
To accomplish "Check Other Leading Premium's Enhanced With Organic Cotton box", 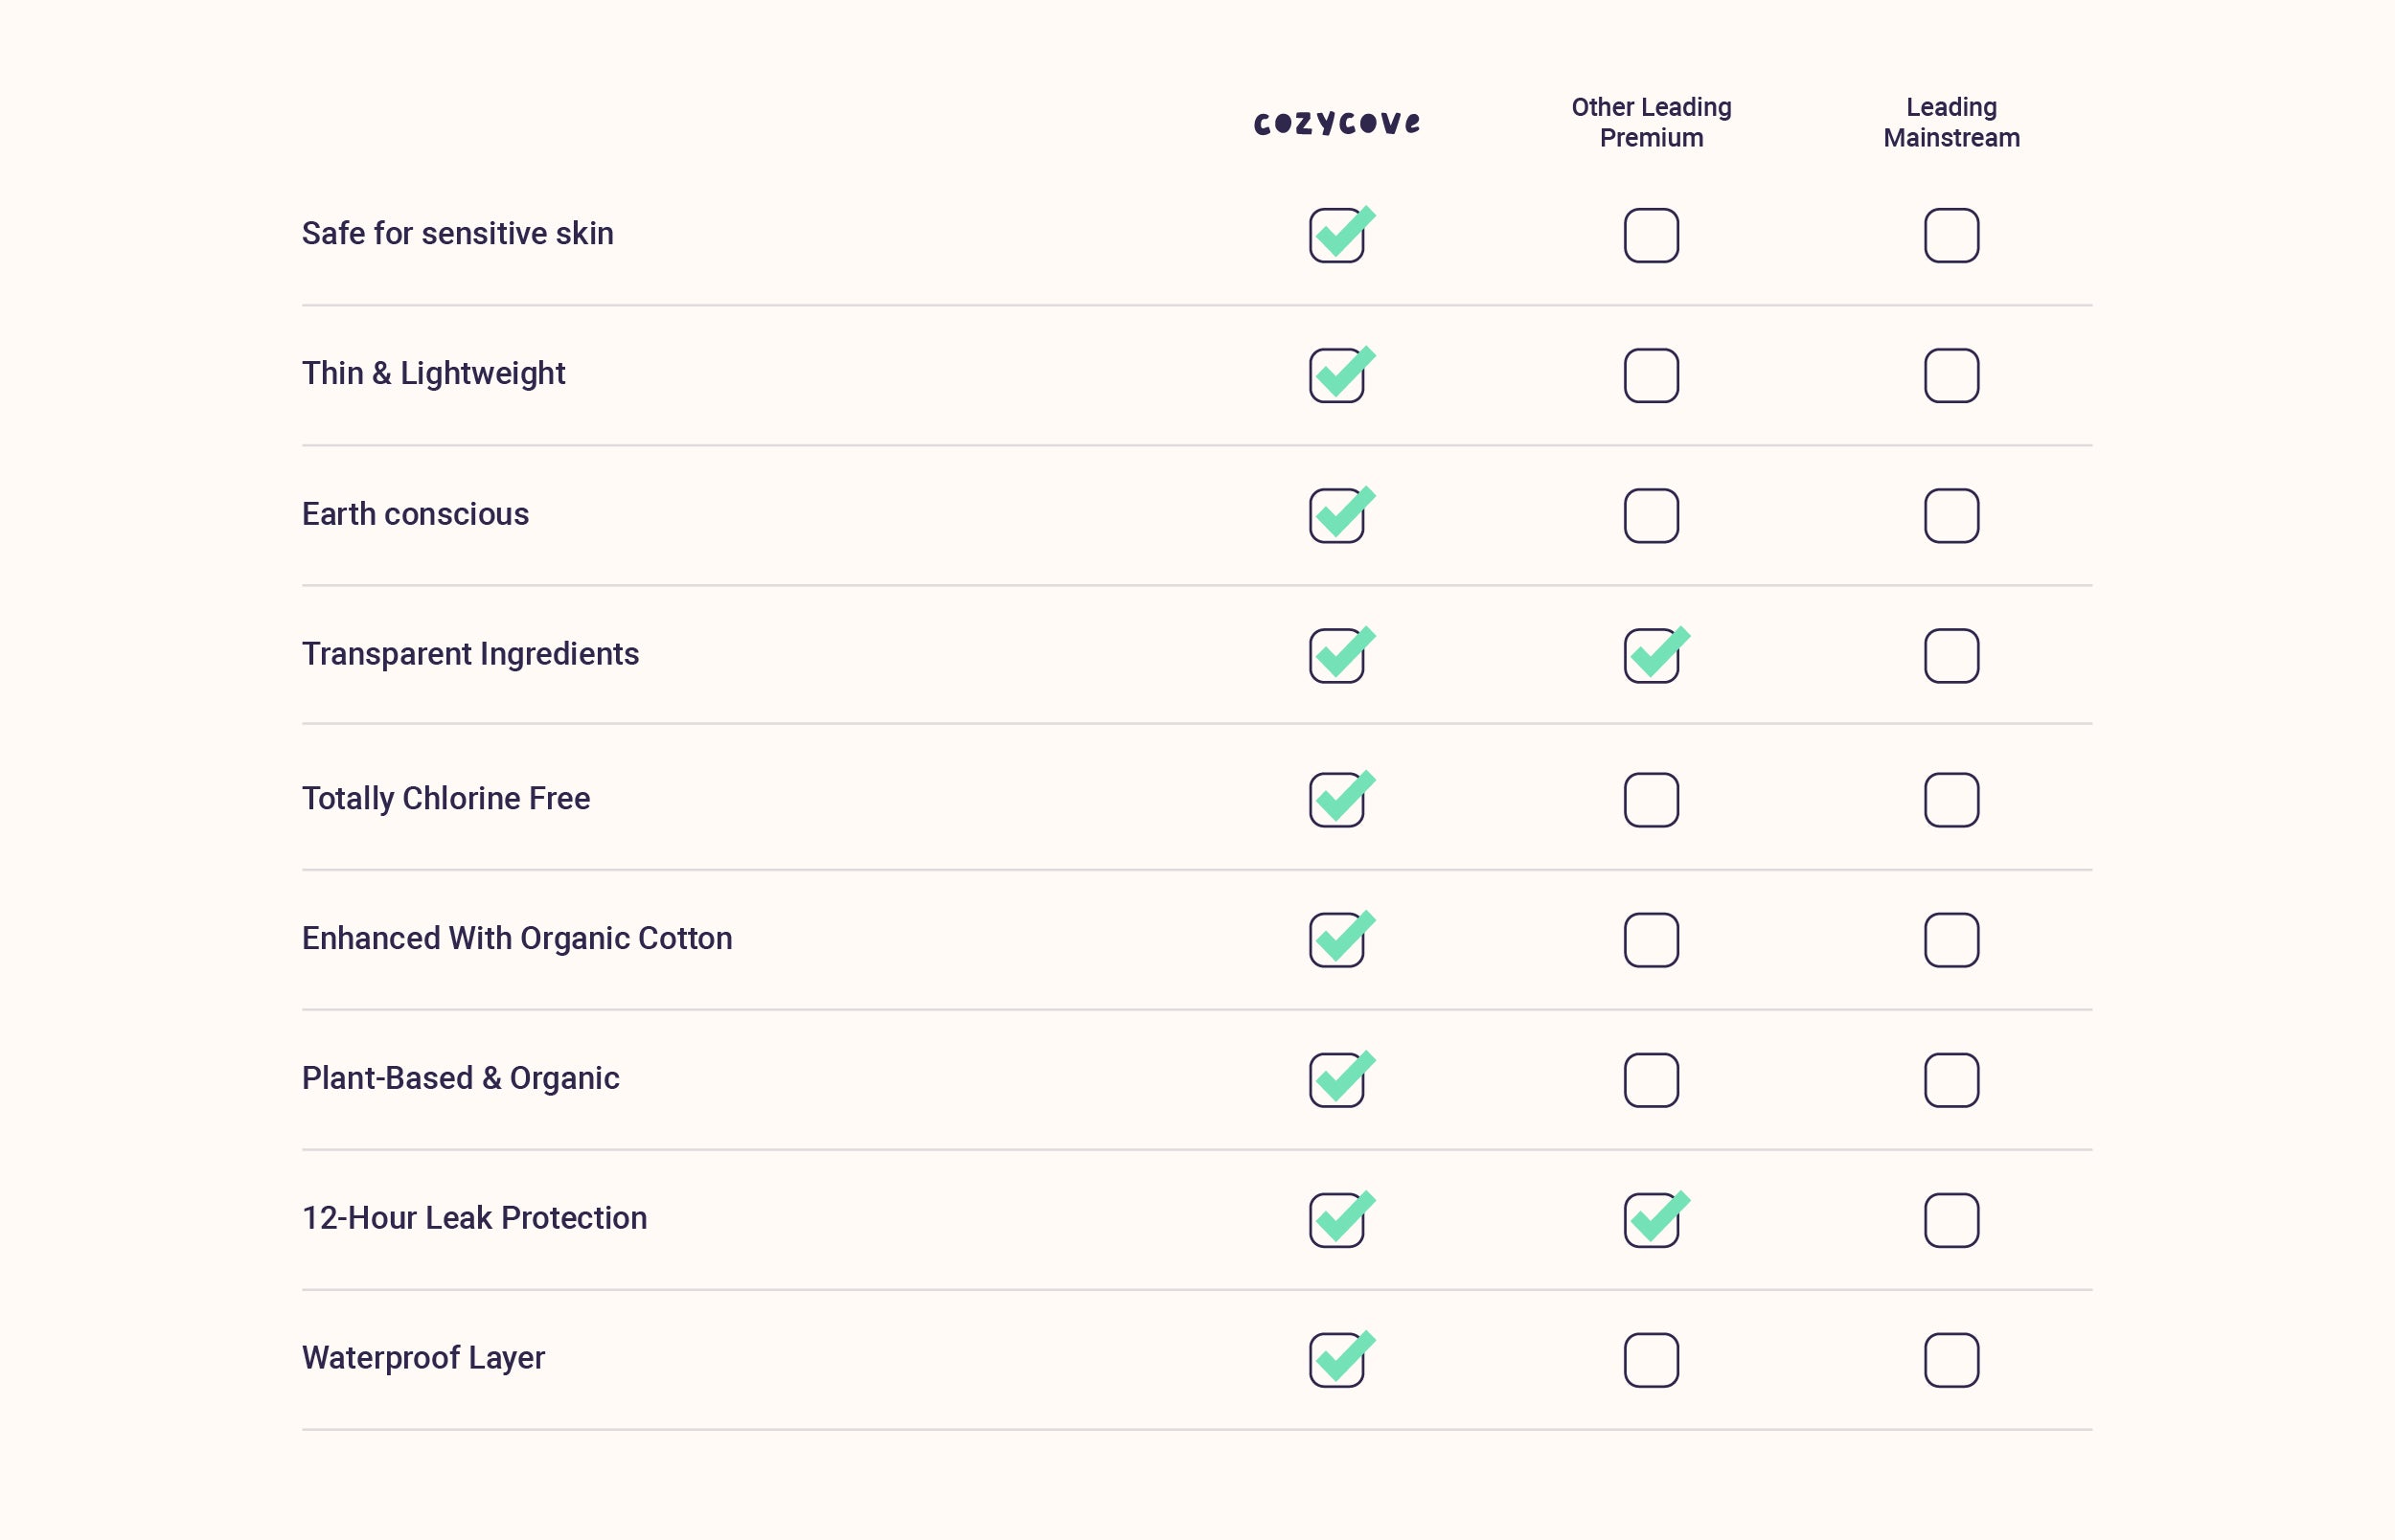I will click(x=1650, y=940).
